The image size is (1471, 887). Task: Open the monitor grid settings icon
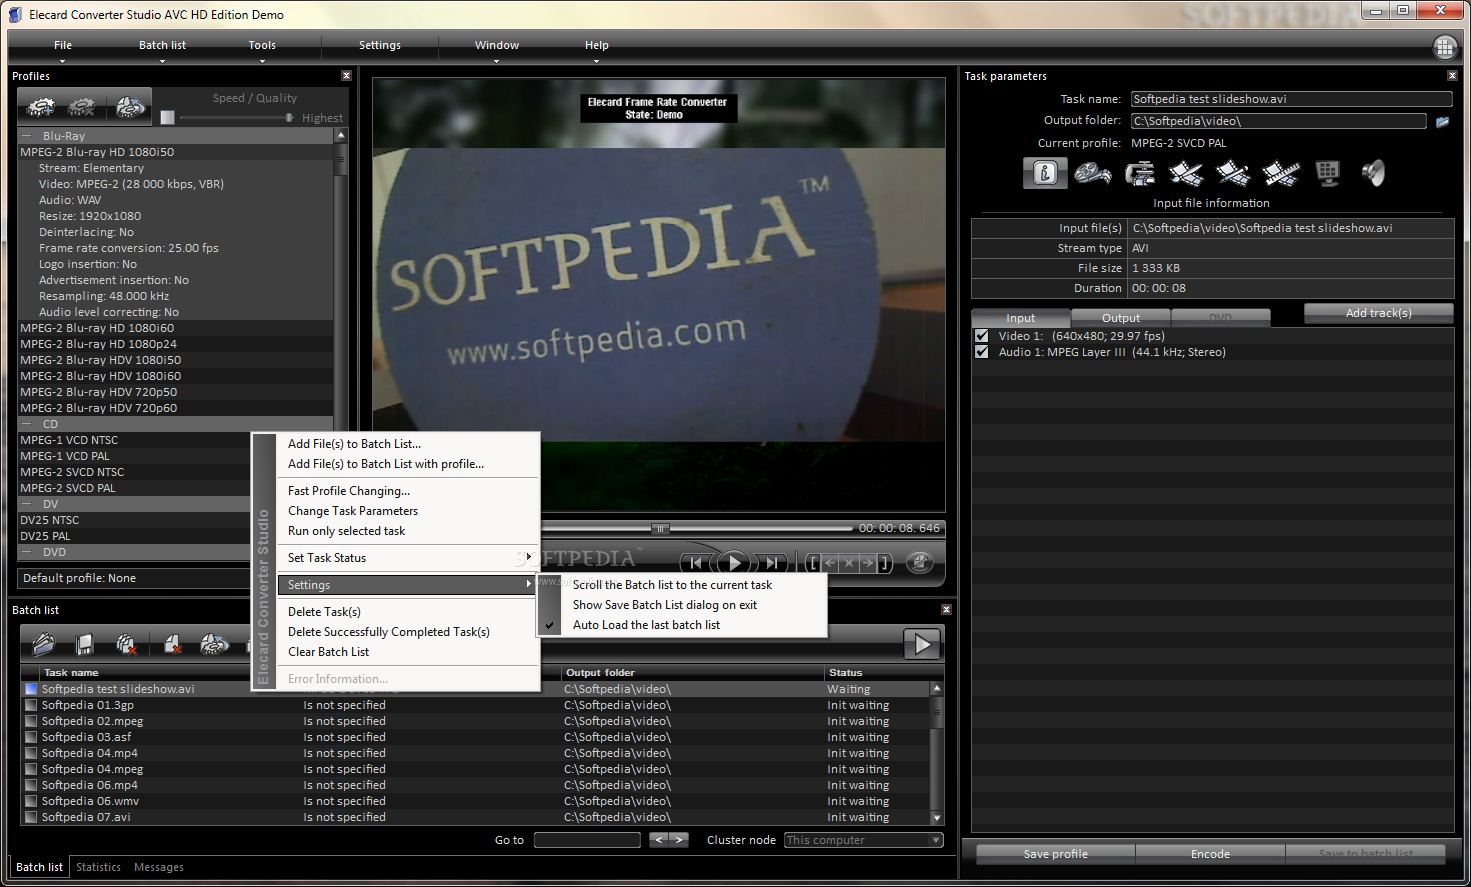click(1328, 174)
